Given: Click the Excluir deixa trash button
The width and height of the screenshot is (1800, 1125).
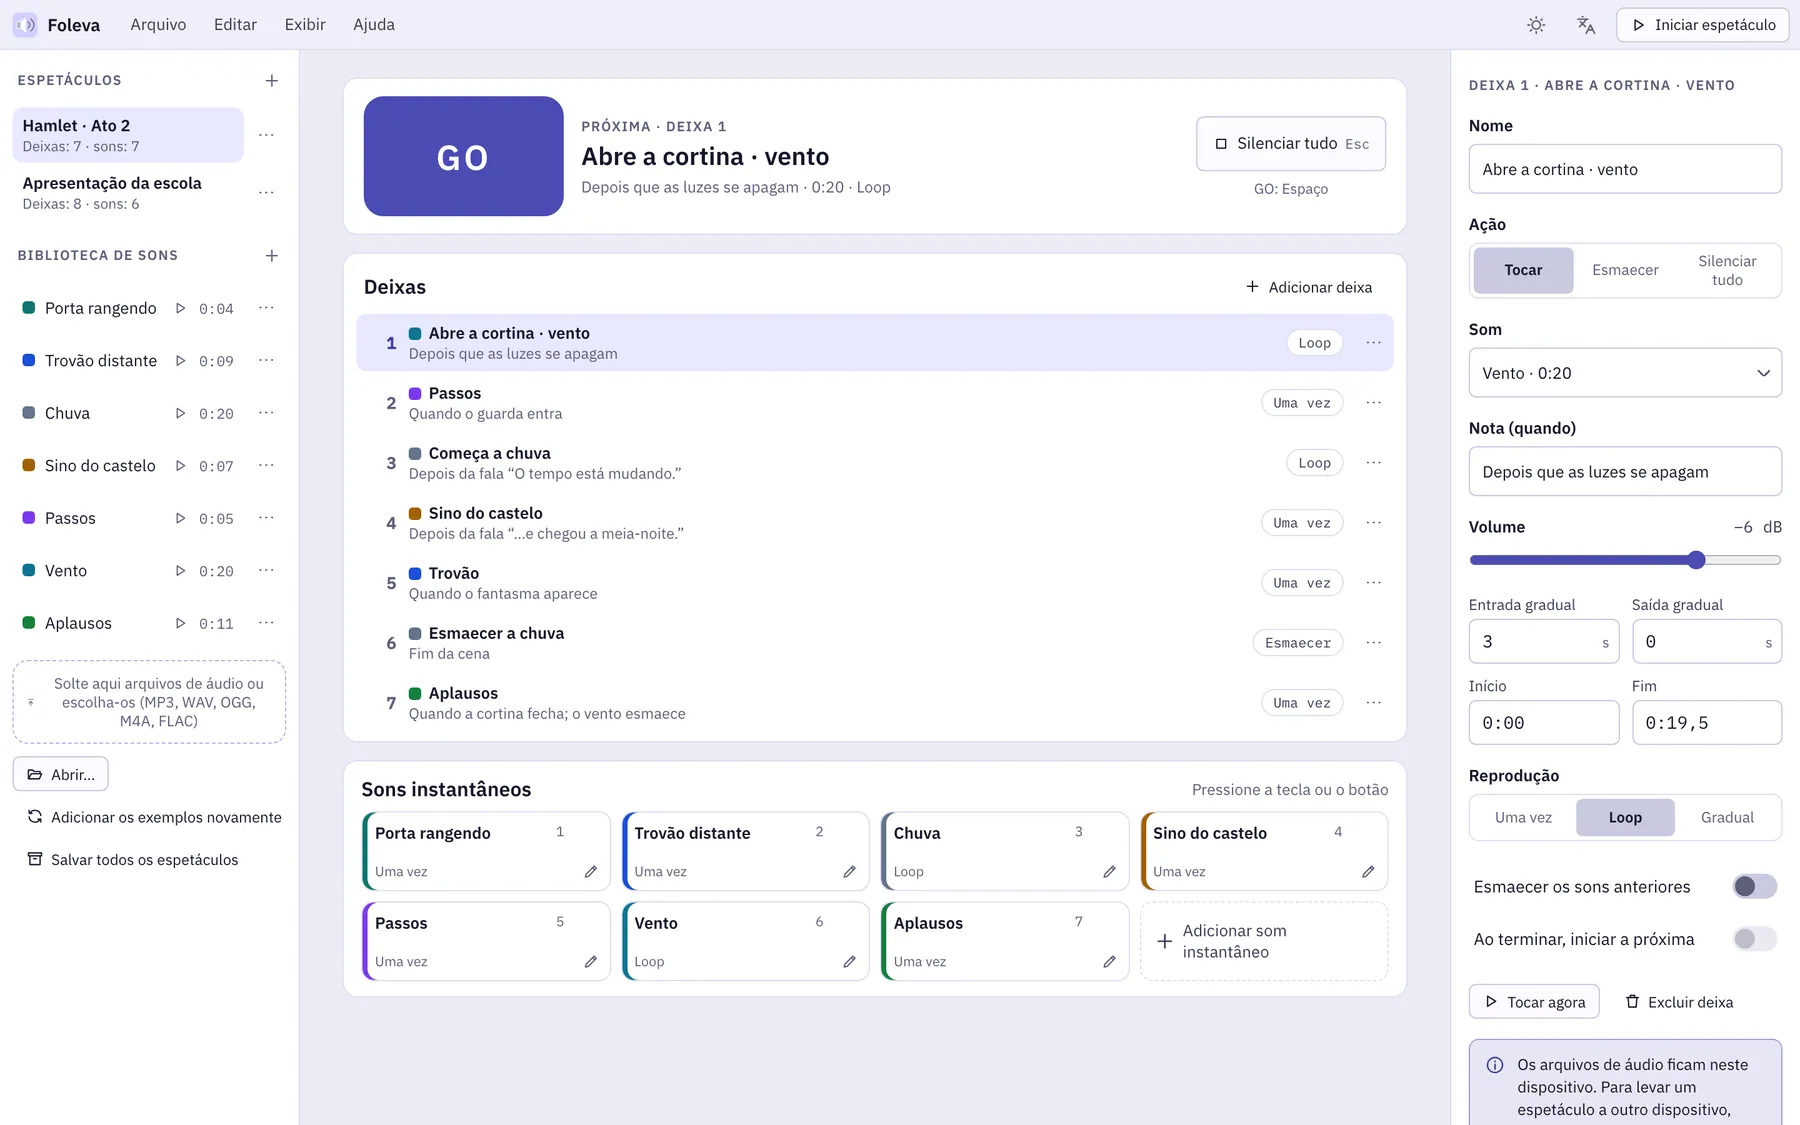Looking at the screenshot, I should click(1680, 1002).
